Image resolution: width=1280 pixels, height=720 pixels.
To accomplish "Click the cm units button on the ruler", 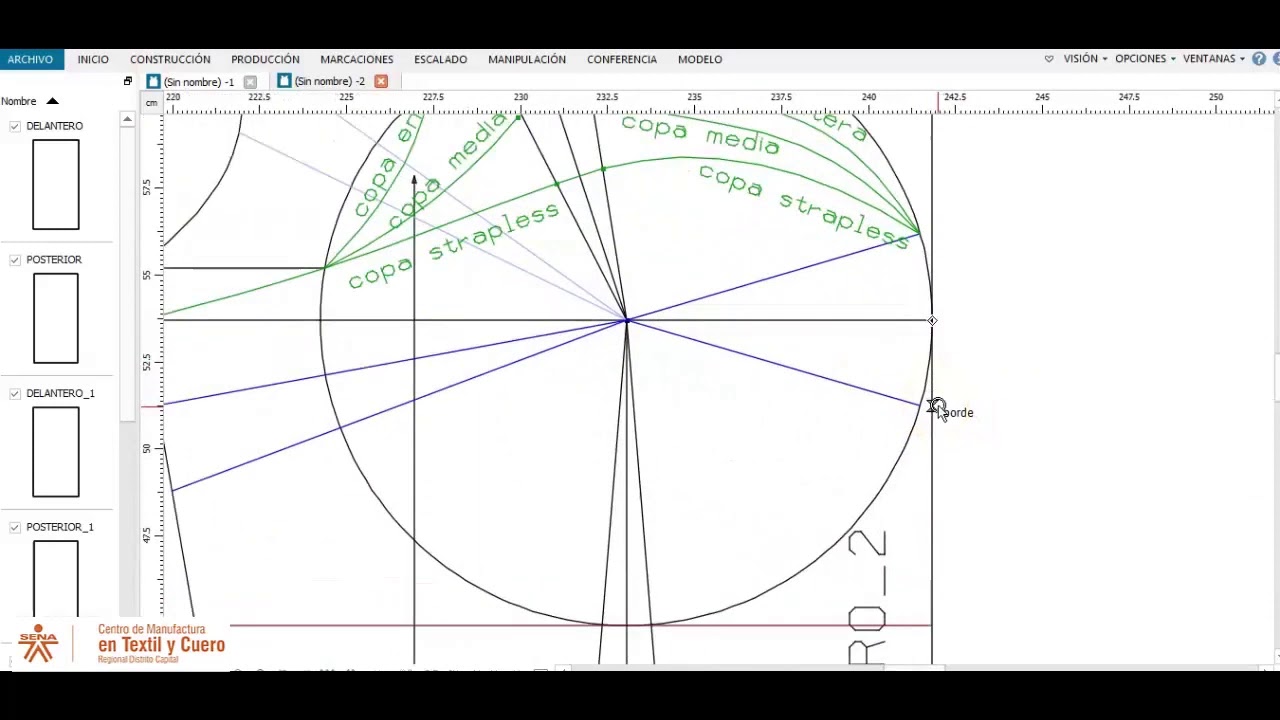I will click(x=151, y=102).
